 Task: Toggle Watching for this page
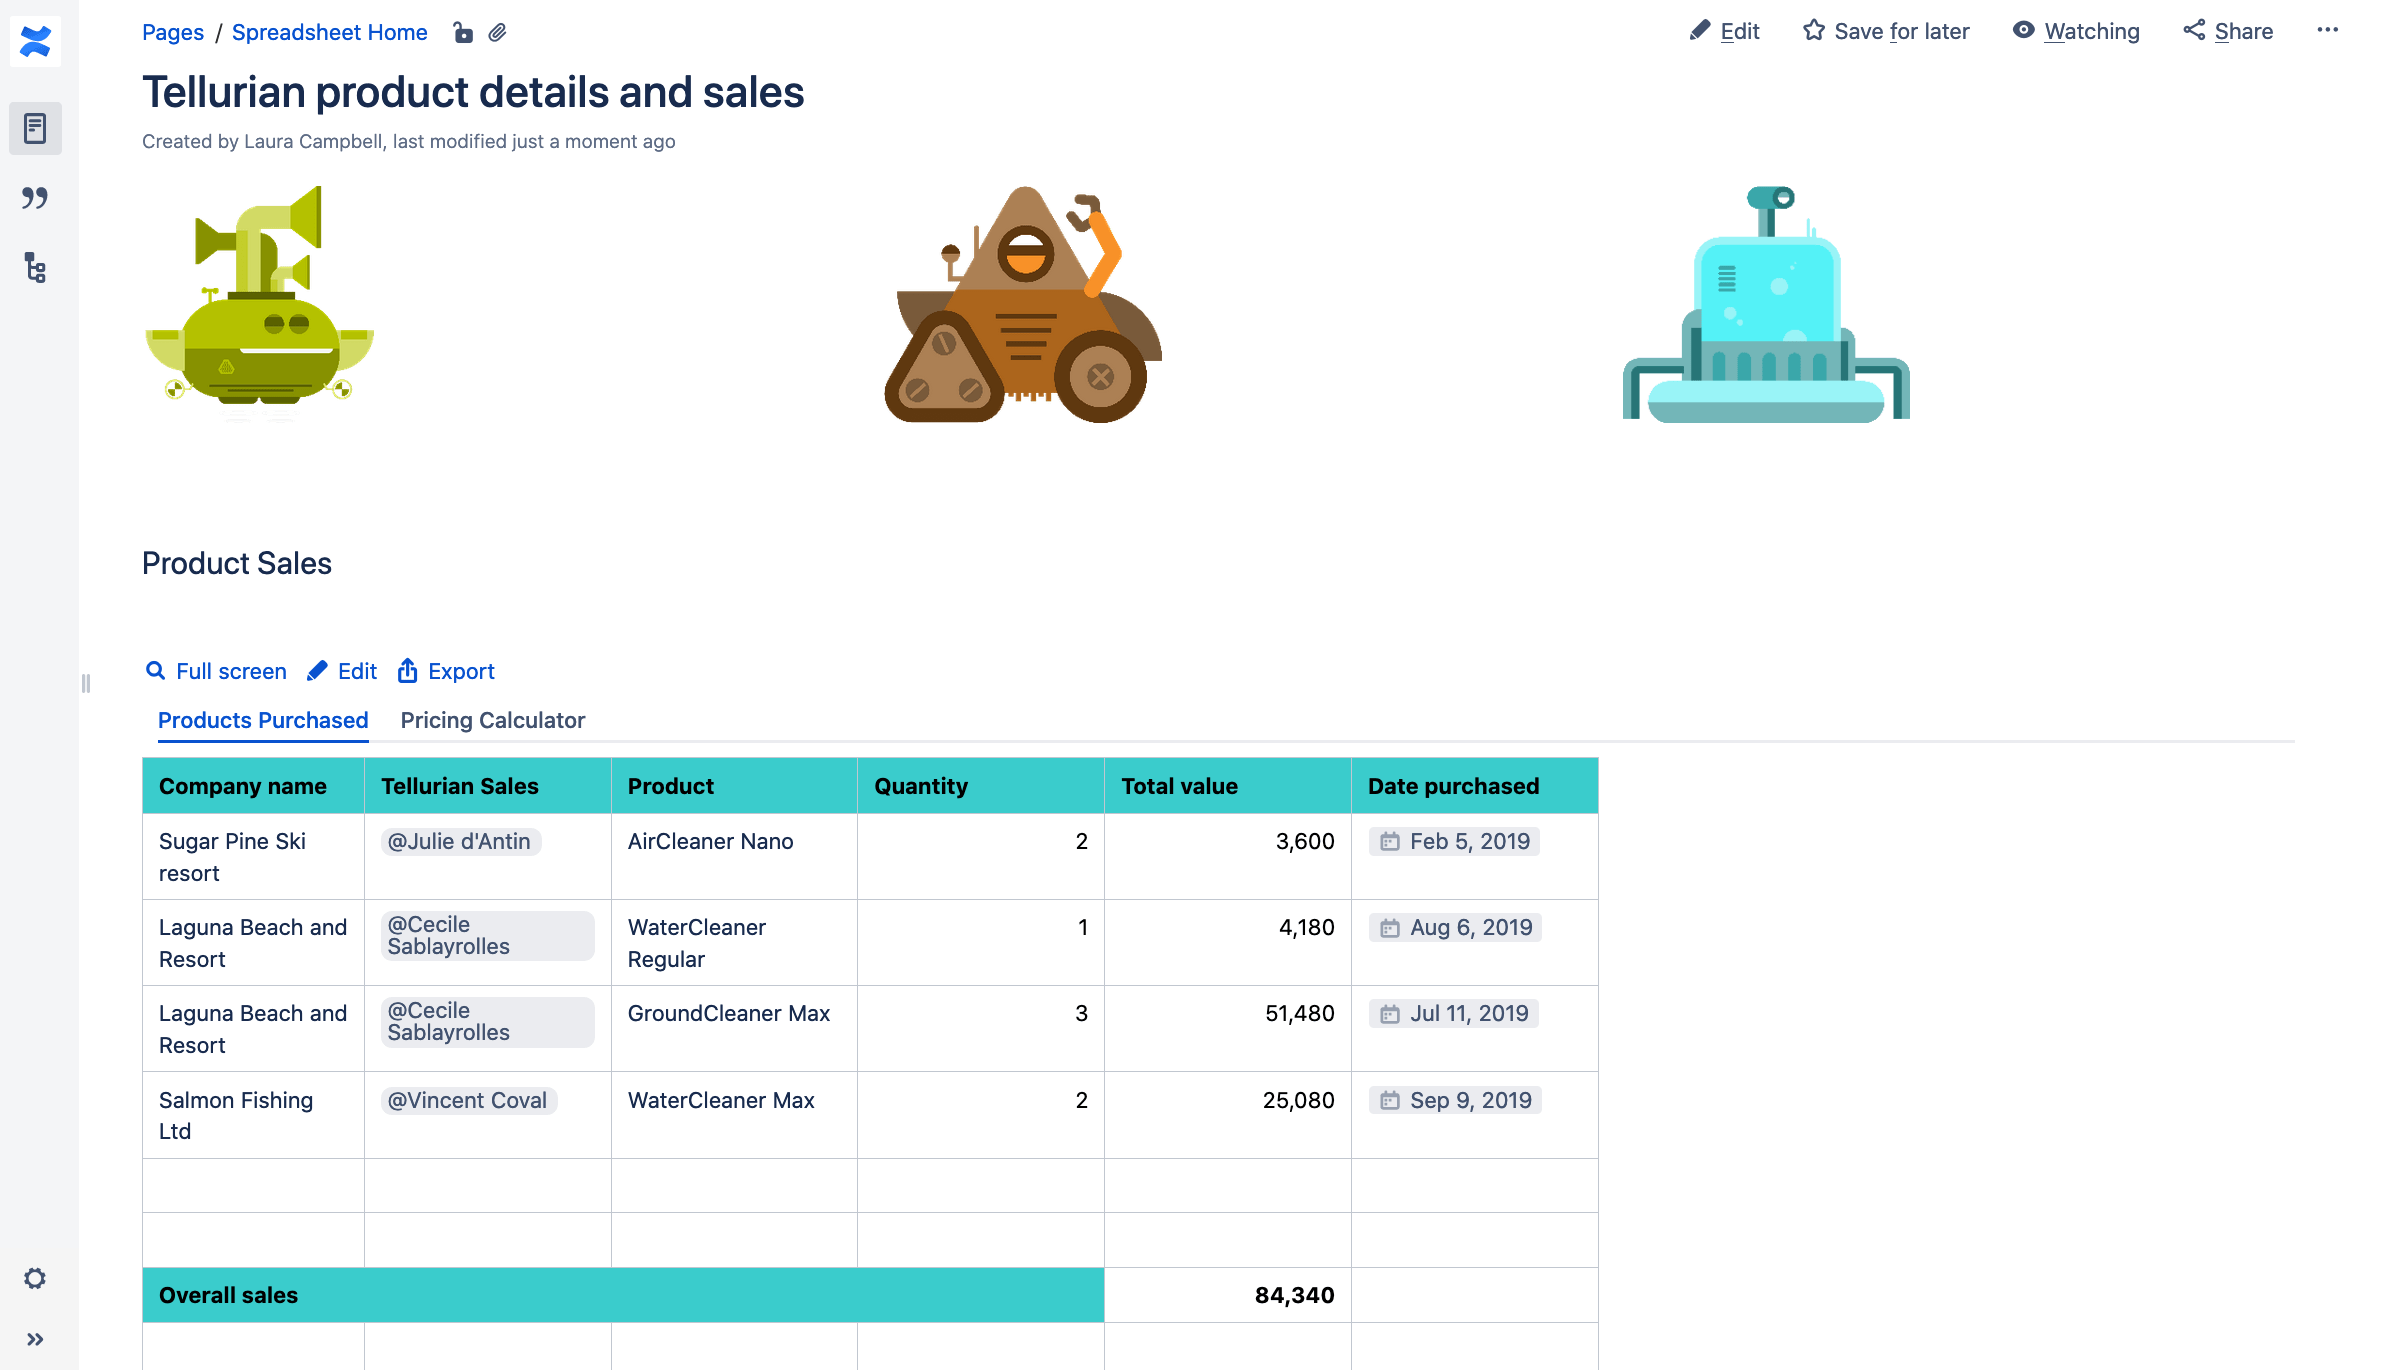click(x=2075, y=31)
